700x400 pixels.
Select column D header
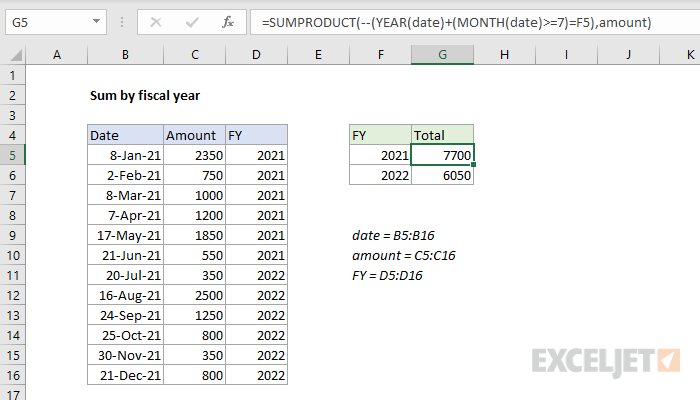click(x=256, y=55)
